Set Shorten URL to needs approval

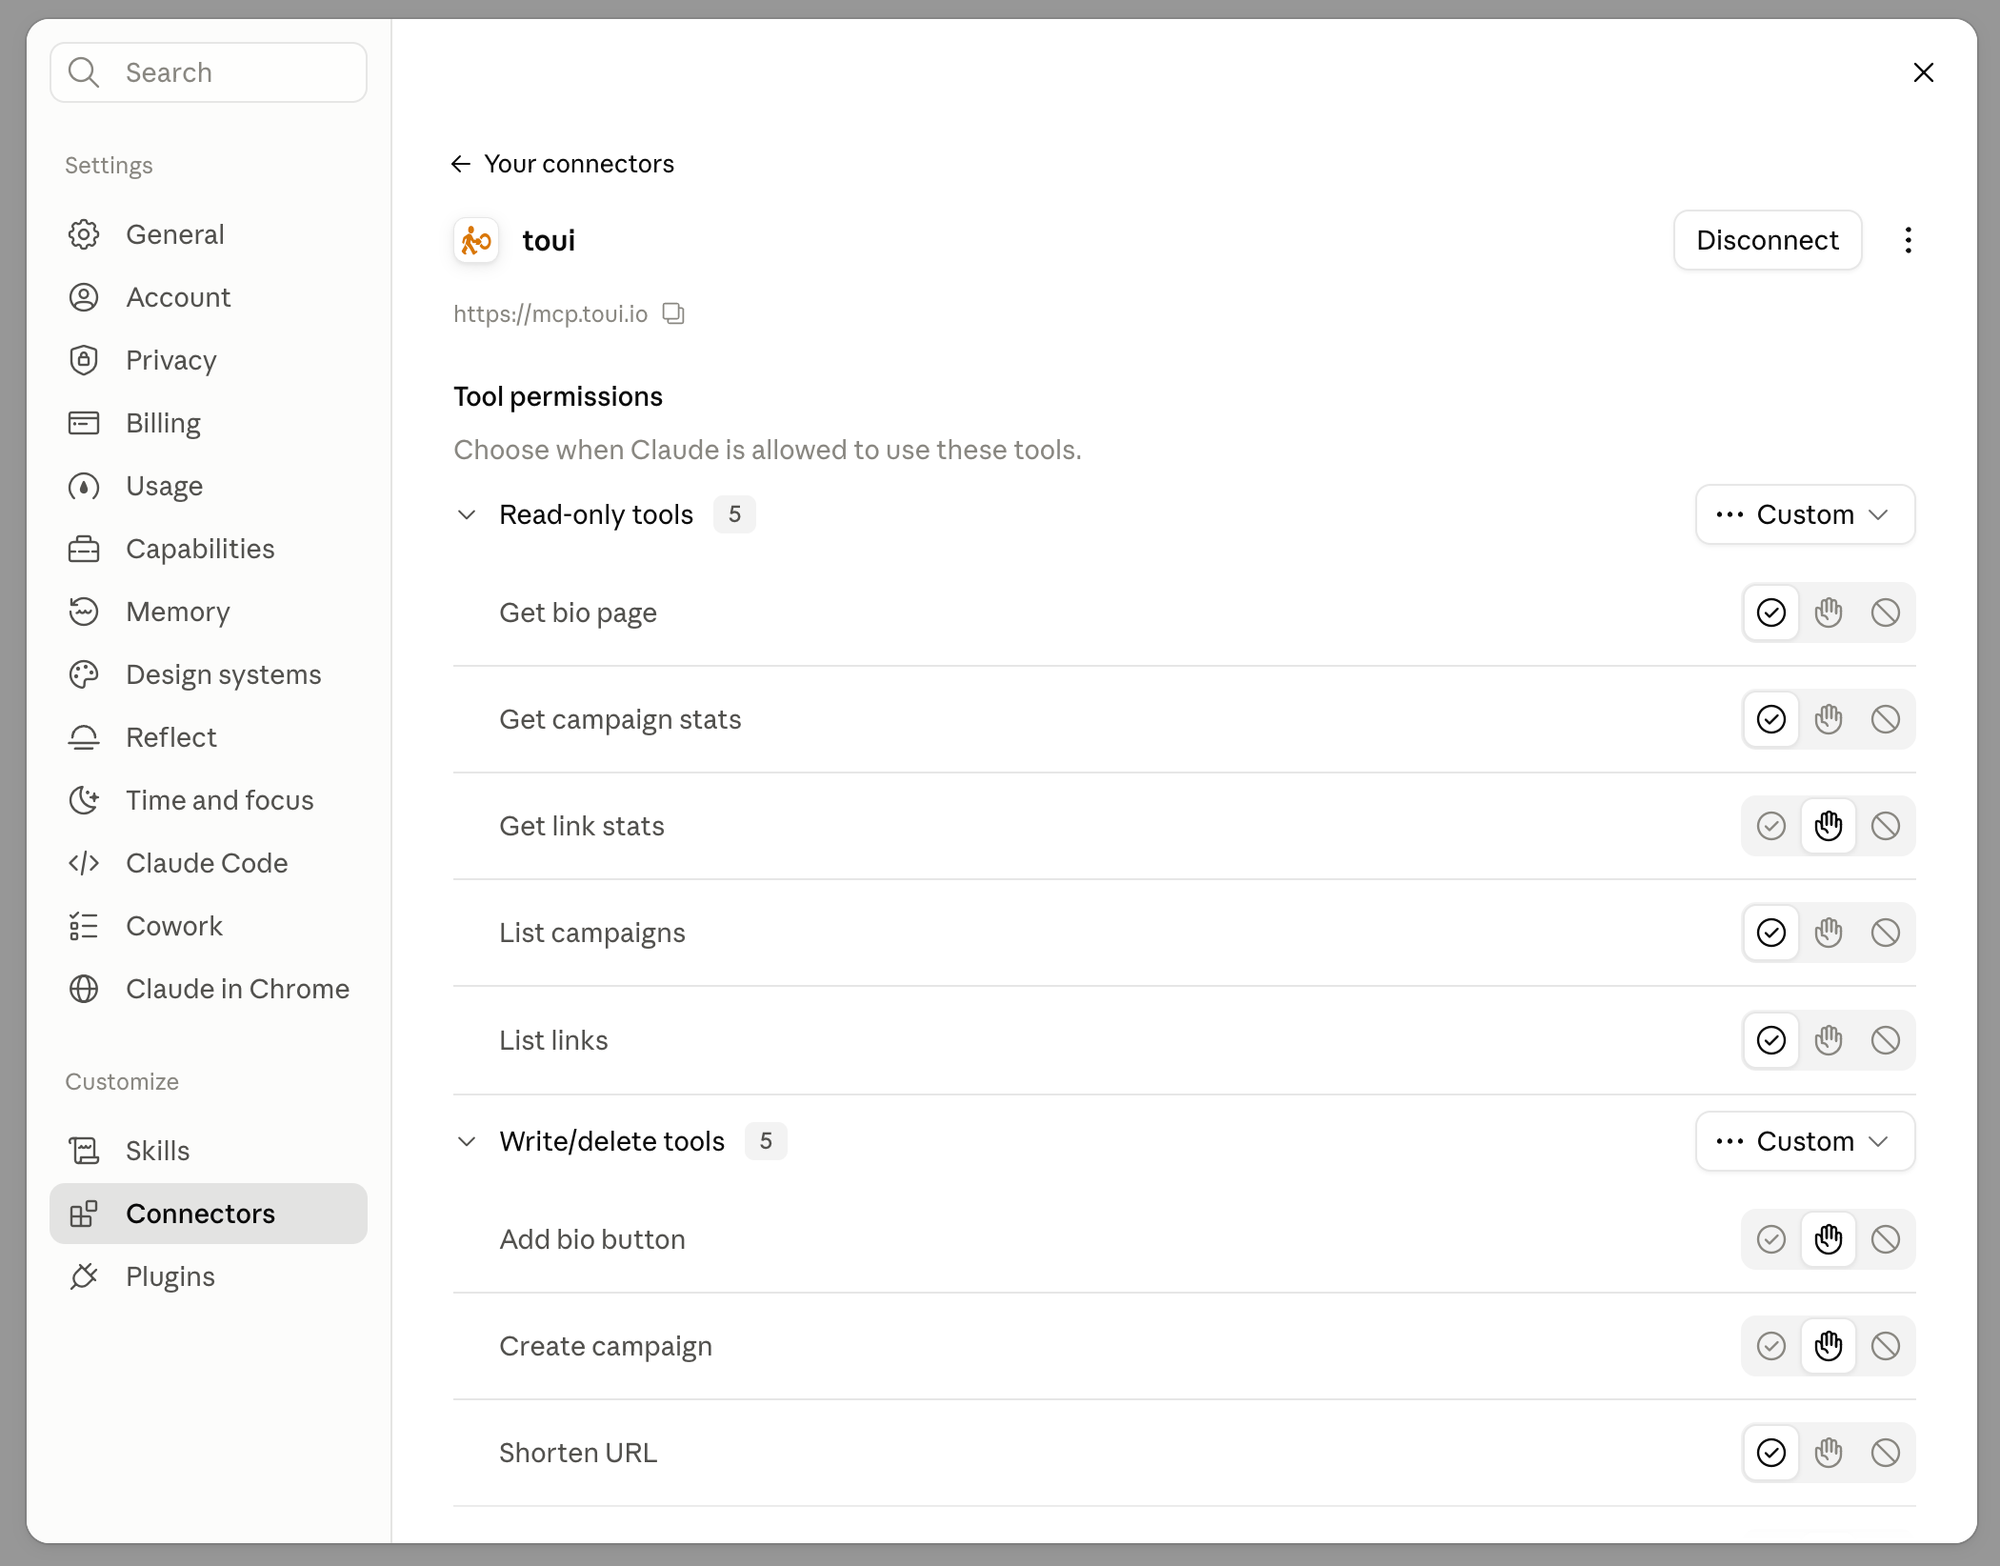pyautogui.click(x=1828, y=1452)
